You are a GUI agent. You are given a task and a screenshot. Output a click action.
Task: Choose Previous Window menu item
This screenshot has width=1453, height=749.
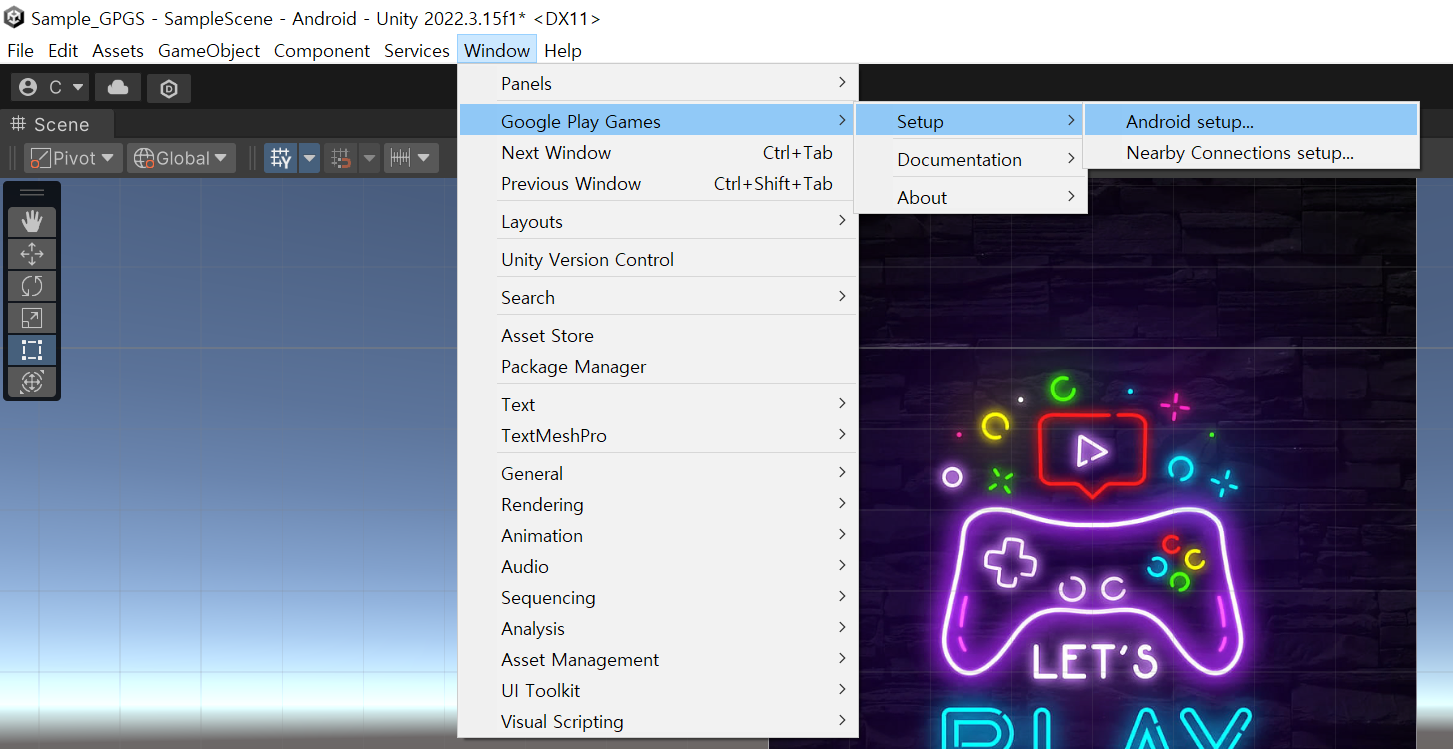[658, 183]
